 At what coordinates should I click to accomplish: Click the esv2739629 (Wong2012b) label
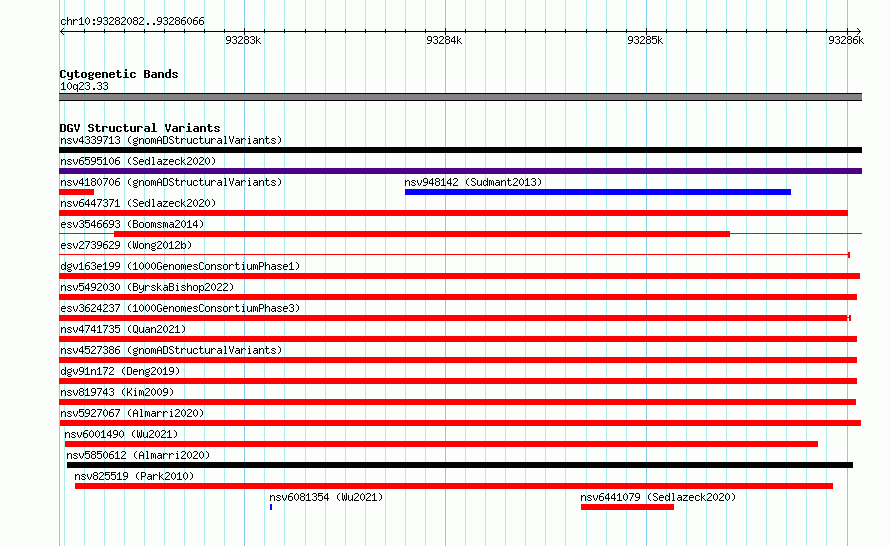(x=126, y=245)
